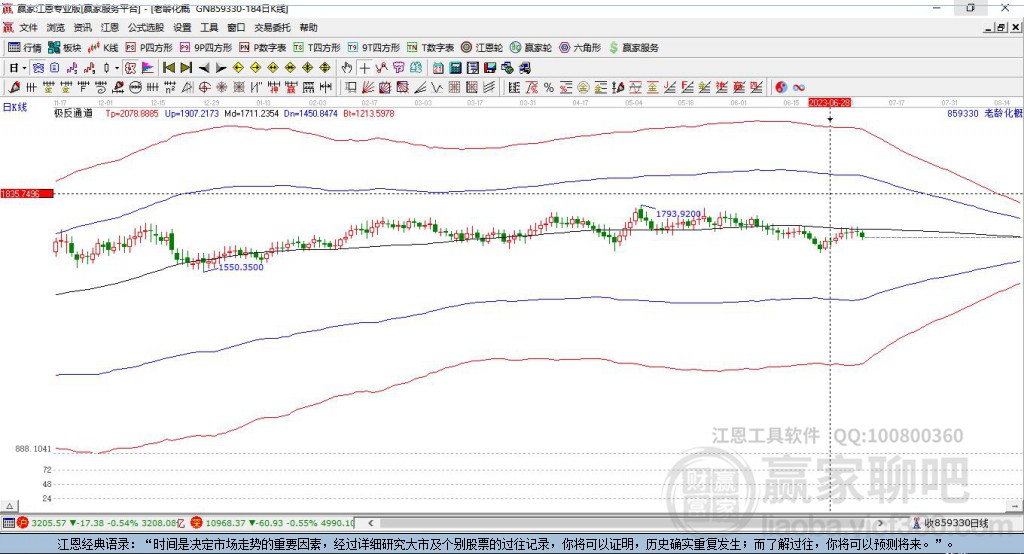This screenshot has height=554, width=1024.
Task: Select the Gann fan lines tool
Action: (x=368, y=87)
